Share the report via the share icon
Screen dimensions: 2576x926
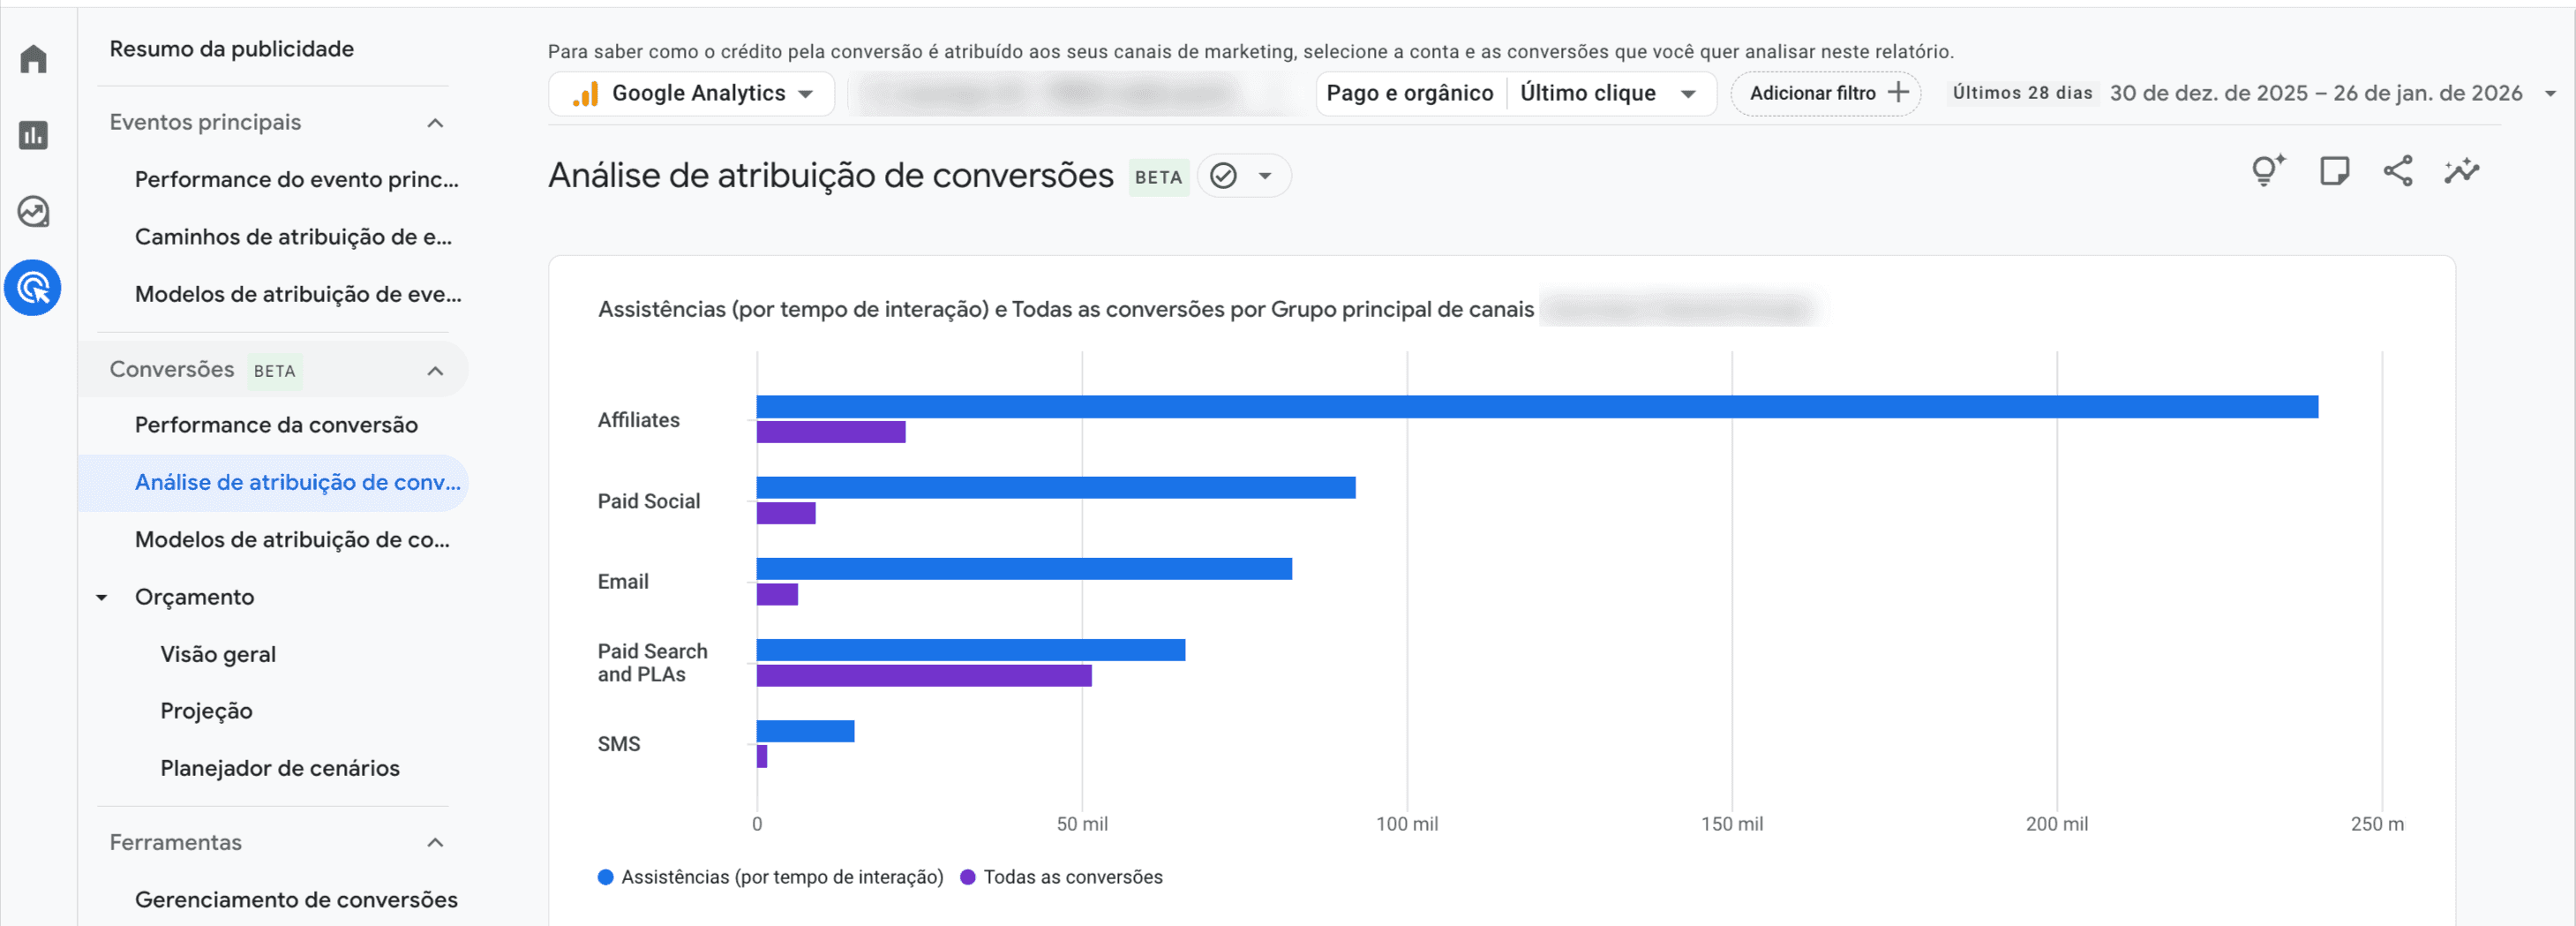2399,170
